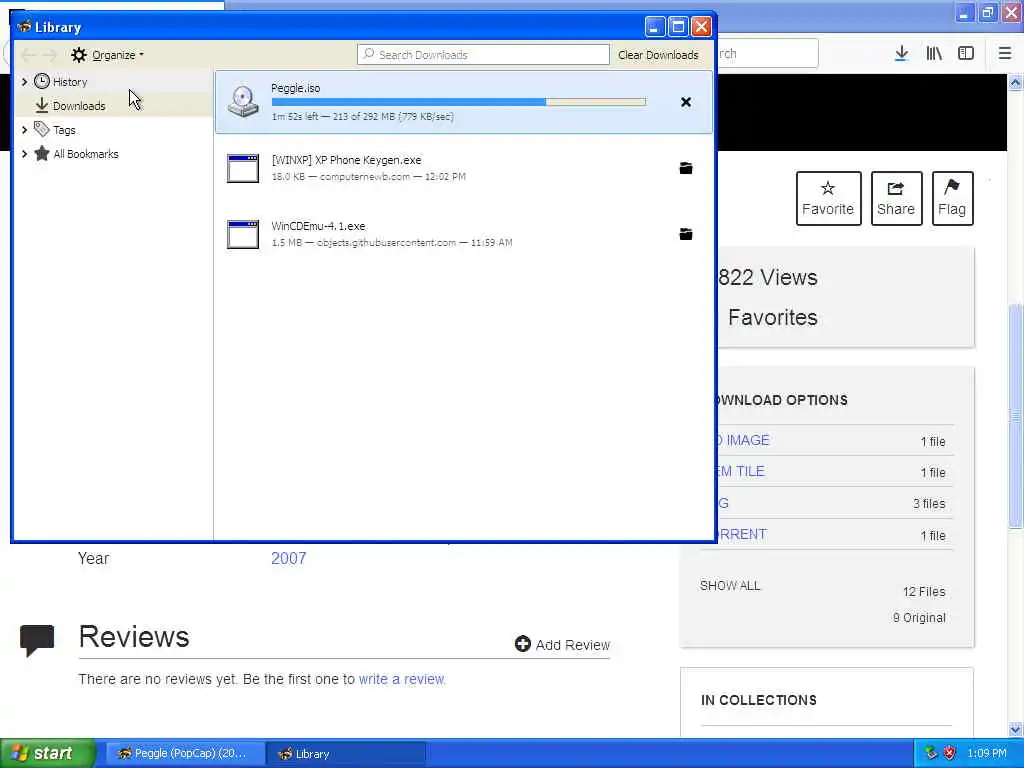Open the TORRENT download option
Screen dimensions: 1024x768
(743, 534)
